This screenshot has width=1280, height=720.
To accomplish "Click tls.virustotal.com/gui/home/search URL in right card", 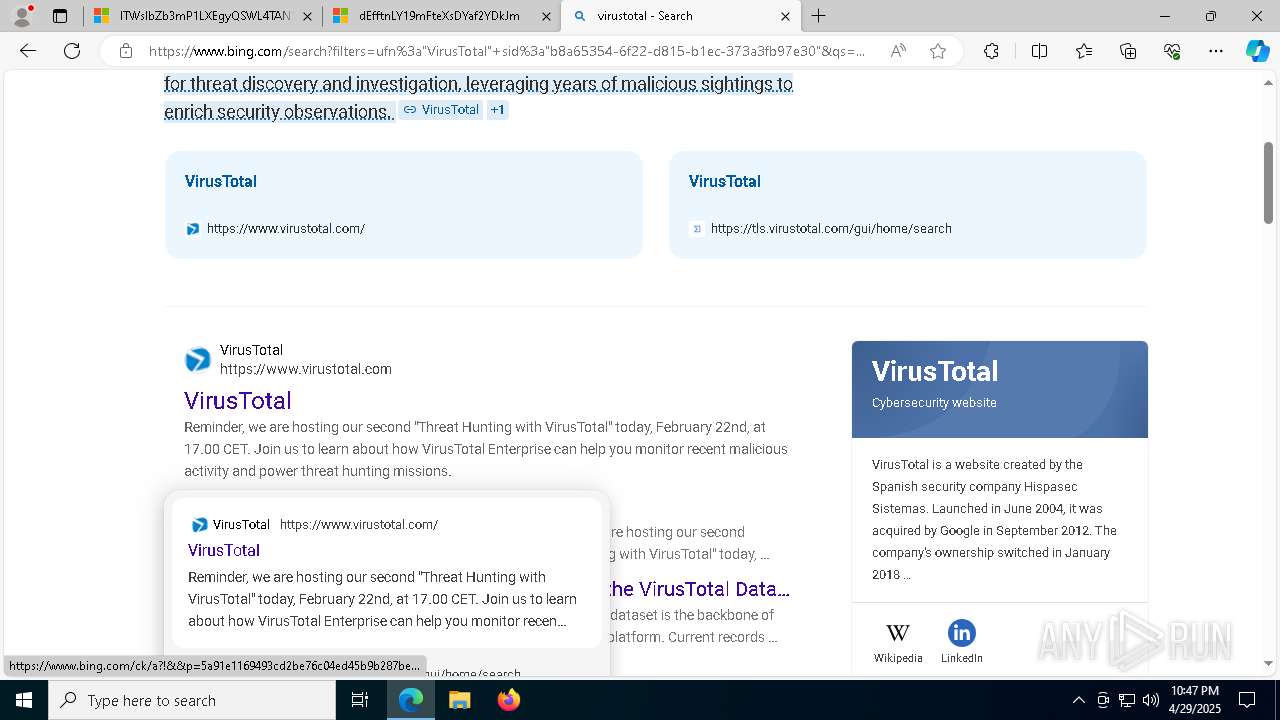I will 831,229.
